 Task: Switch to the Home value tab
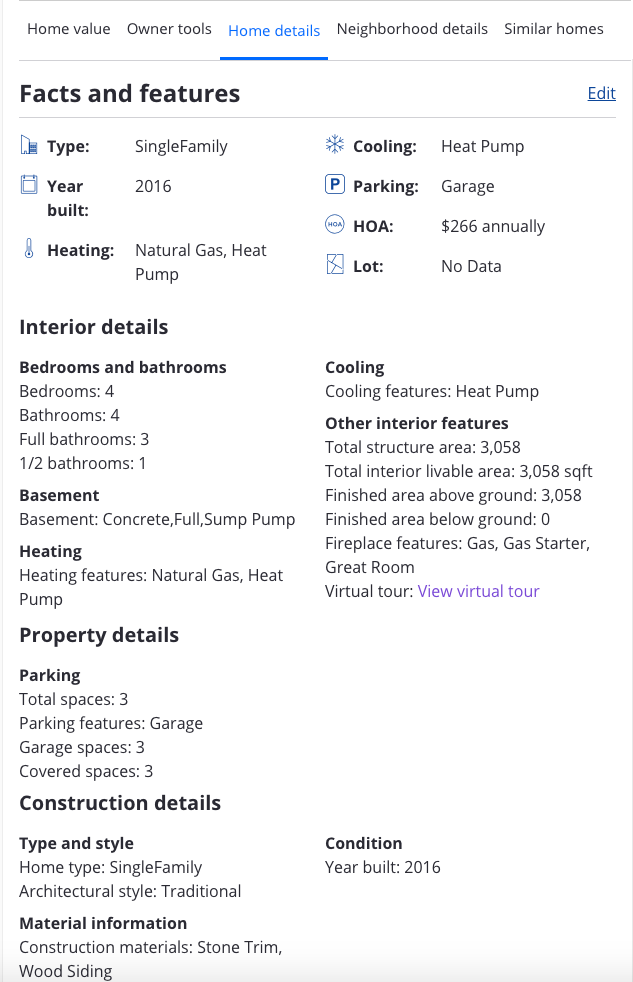[69, 29]
